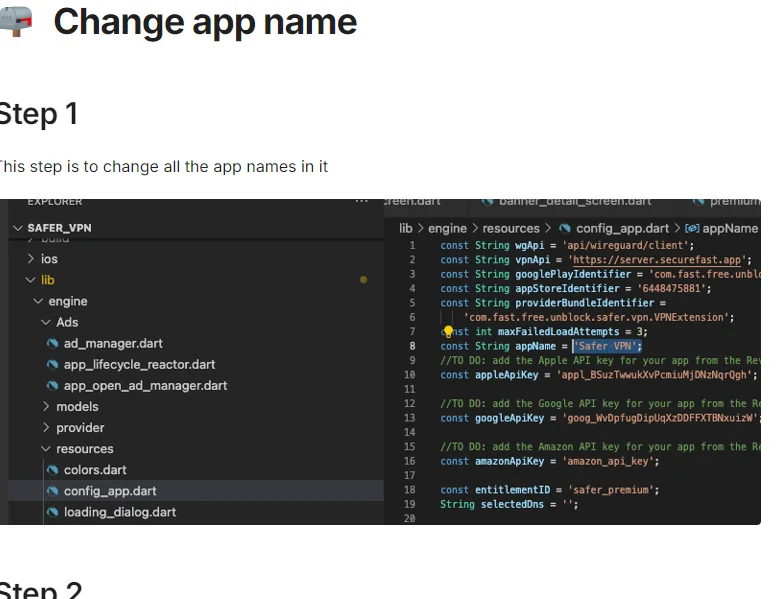Click the Dart icon of colors.dart
Image resolution: width=782 pixels, height=599 pixels.
coord(52,470)
